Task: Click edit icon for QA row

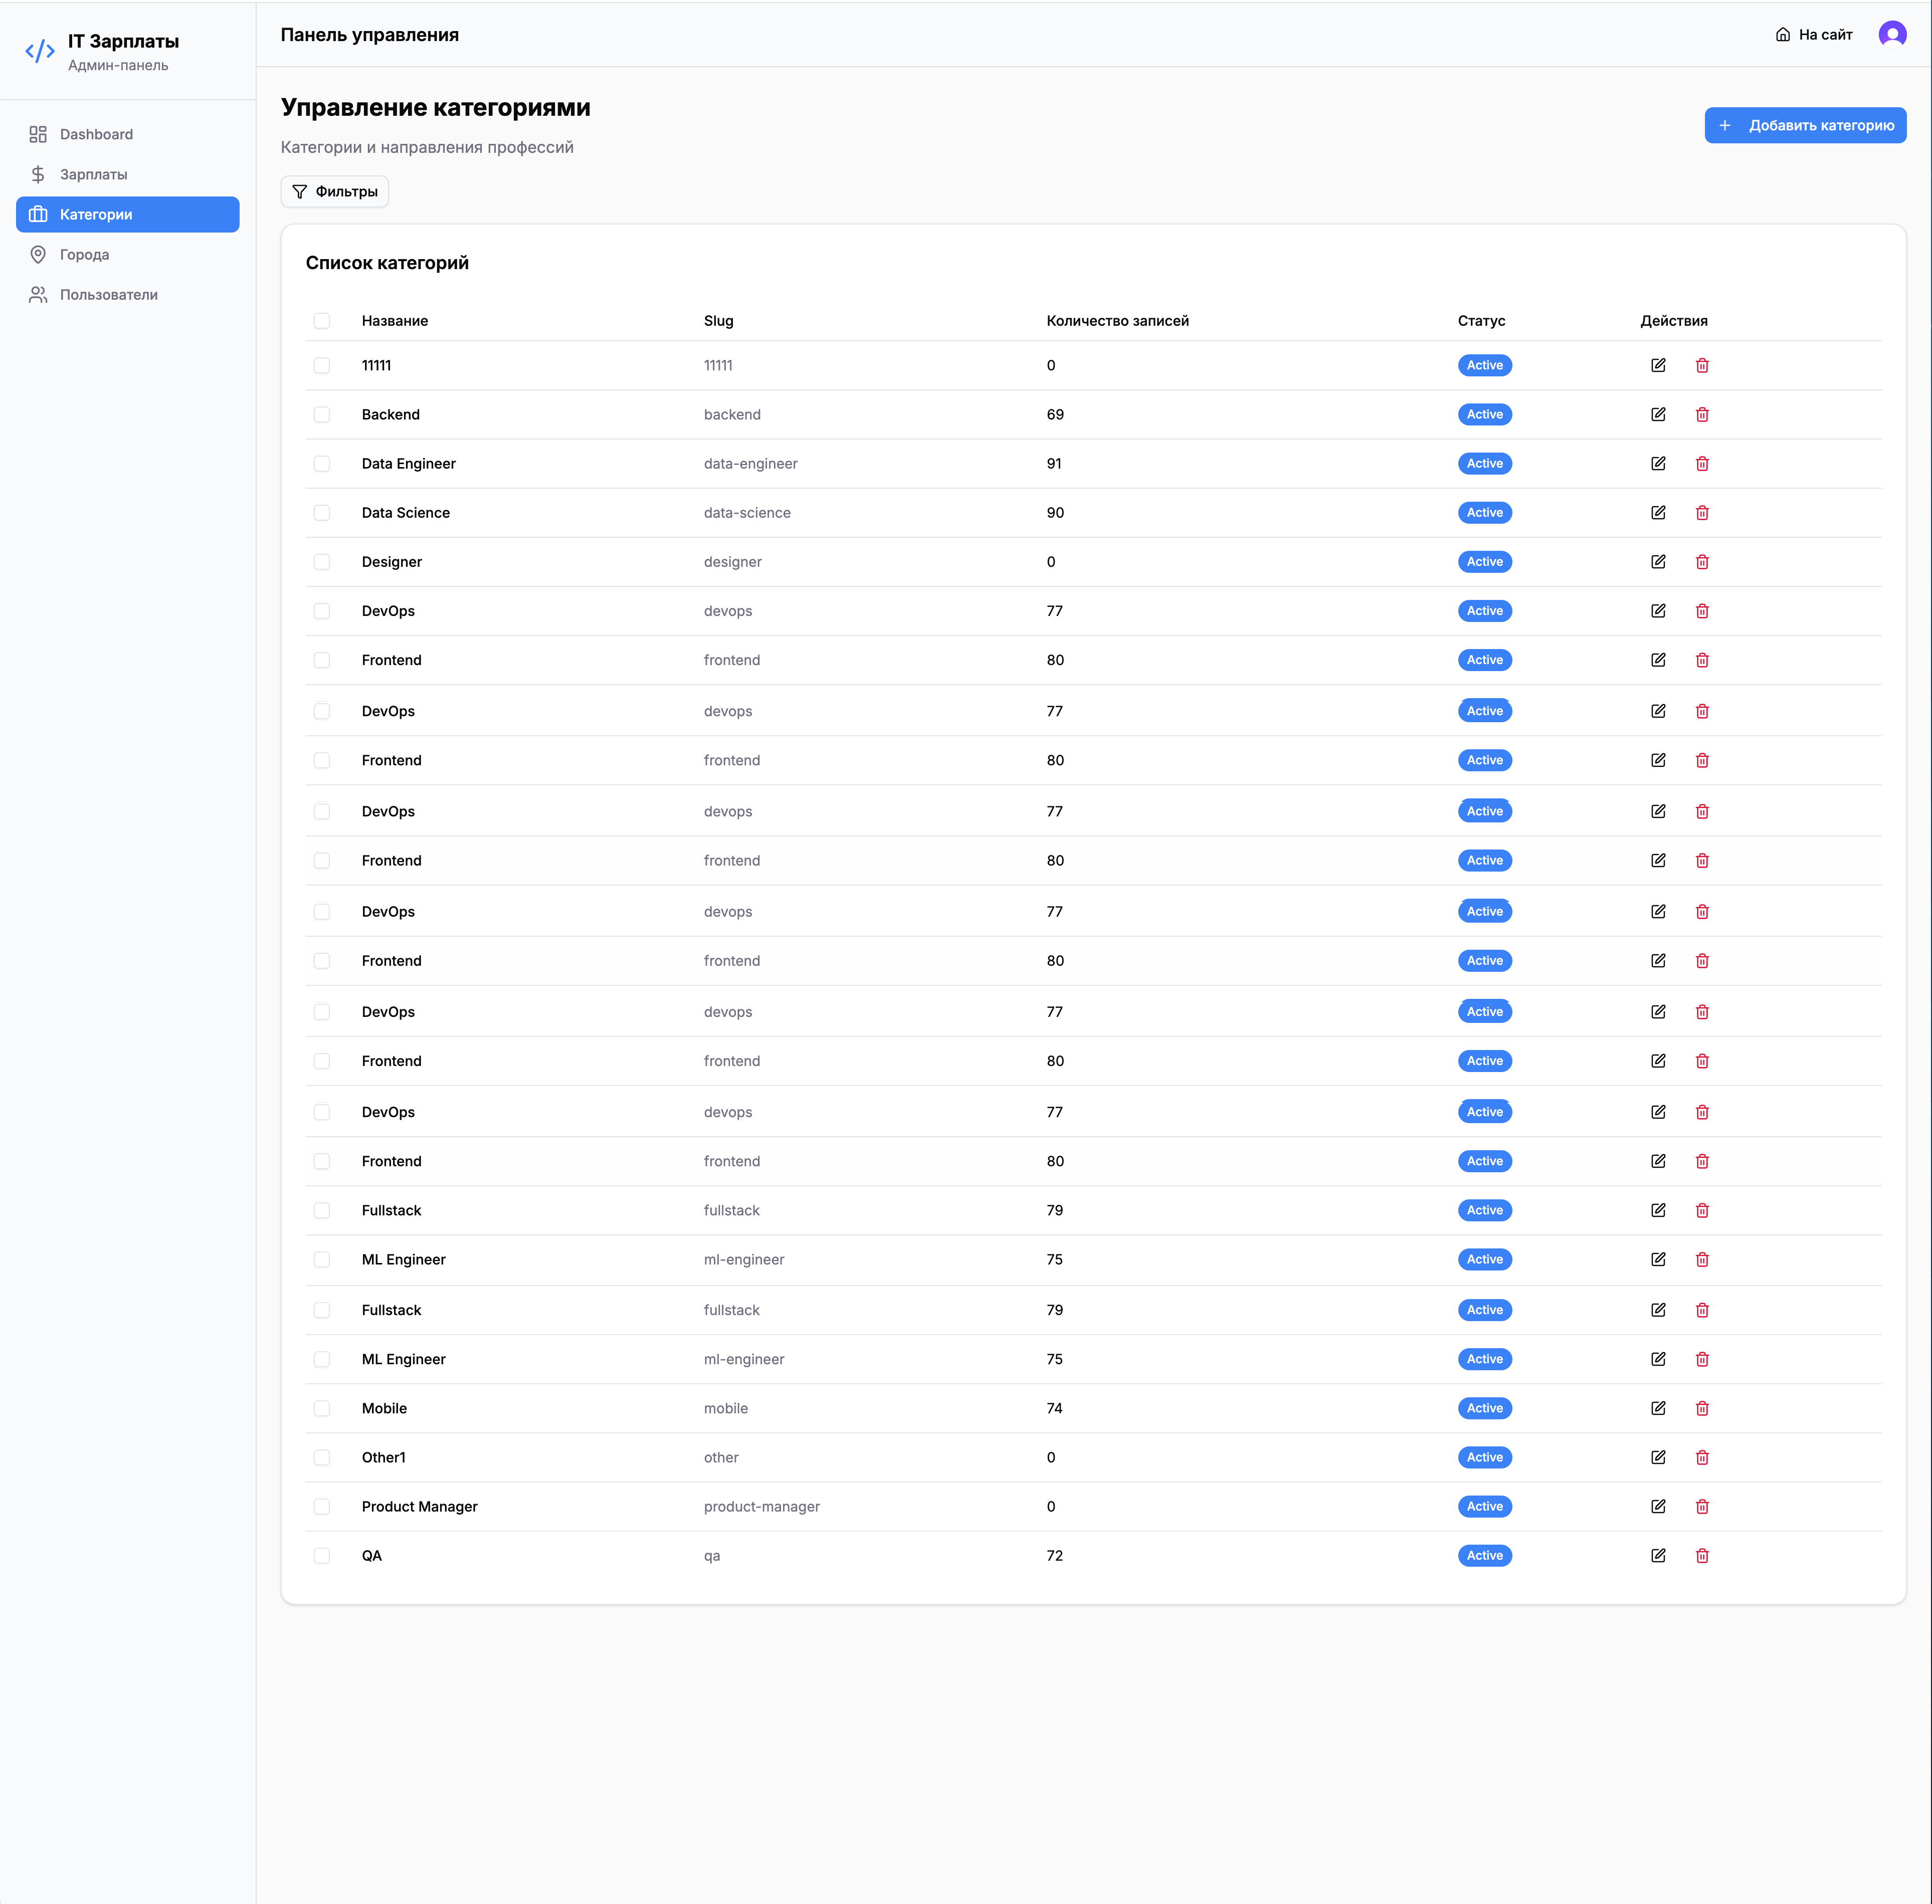Action: point(1657,1555)
